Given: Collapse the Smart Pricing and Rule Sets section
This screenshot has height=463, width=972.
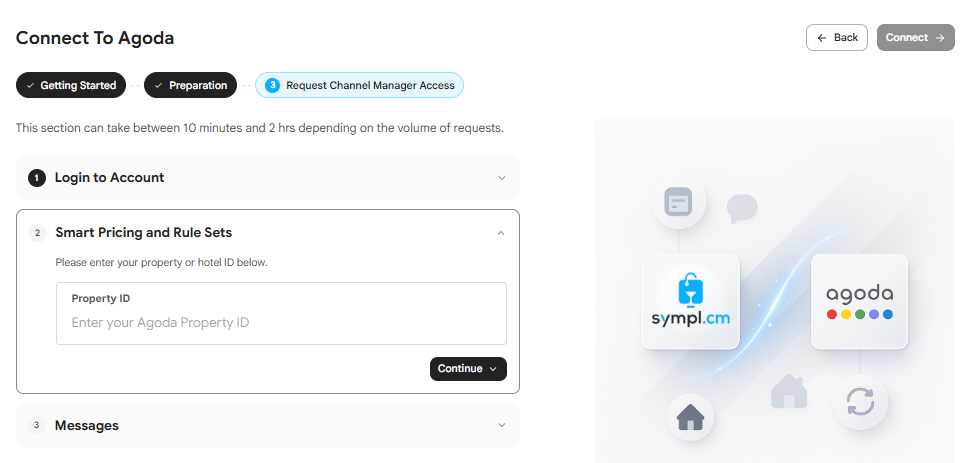Looking at the screenshot, I should tap(501, 233).
